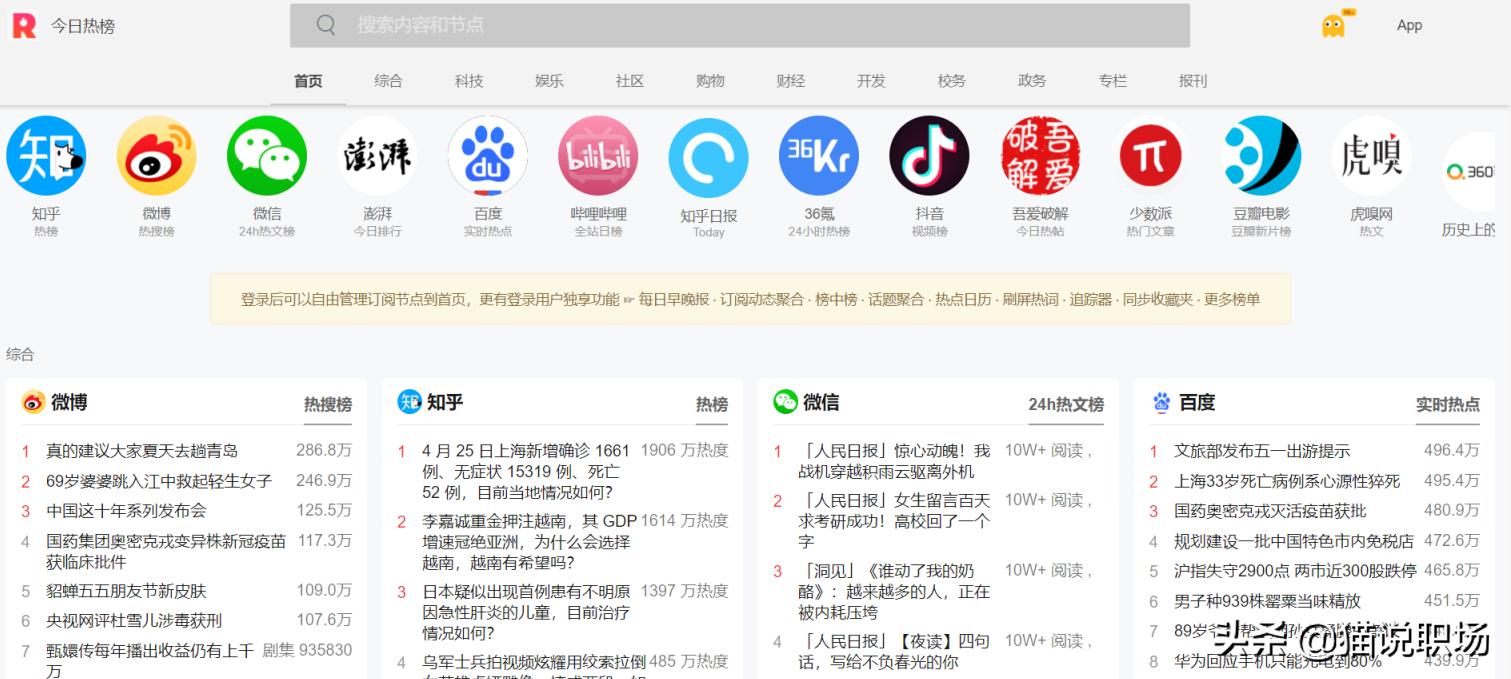Open the 娱乐 category tab
Screen dimensions: 1511x679
pyautogui.click(x=548, y=82)
